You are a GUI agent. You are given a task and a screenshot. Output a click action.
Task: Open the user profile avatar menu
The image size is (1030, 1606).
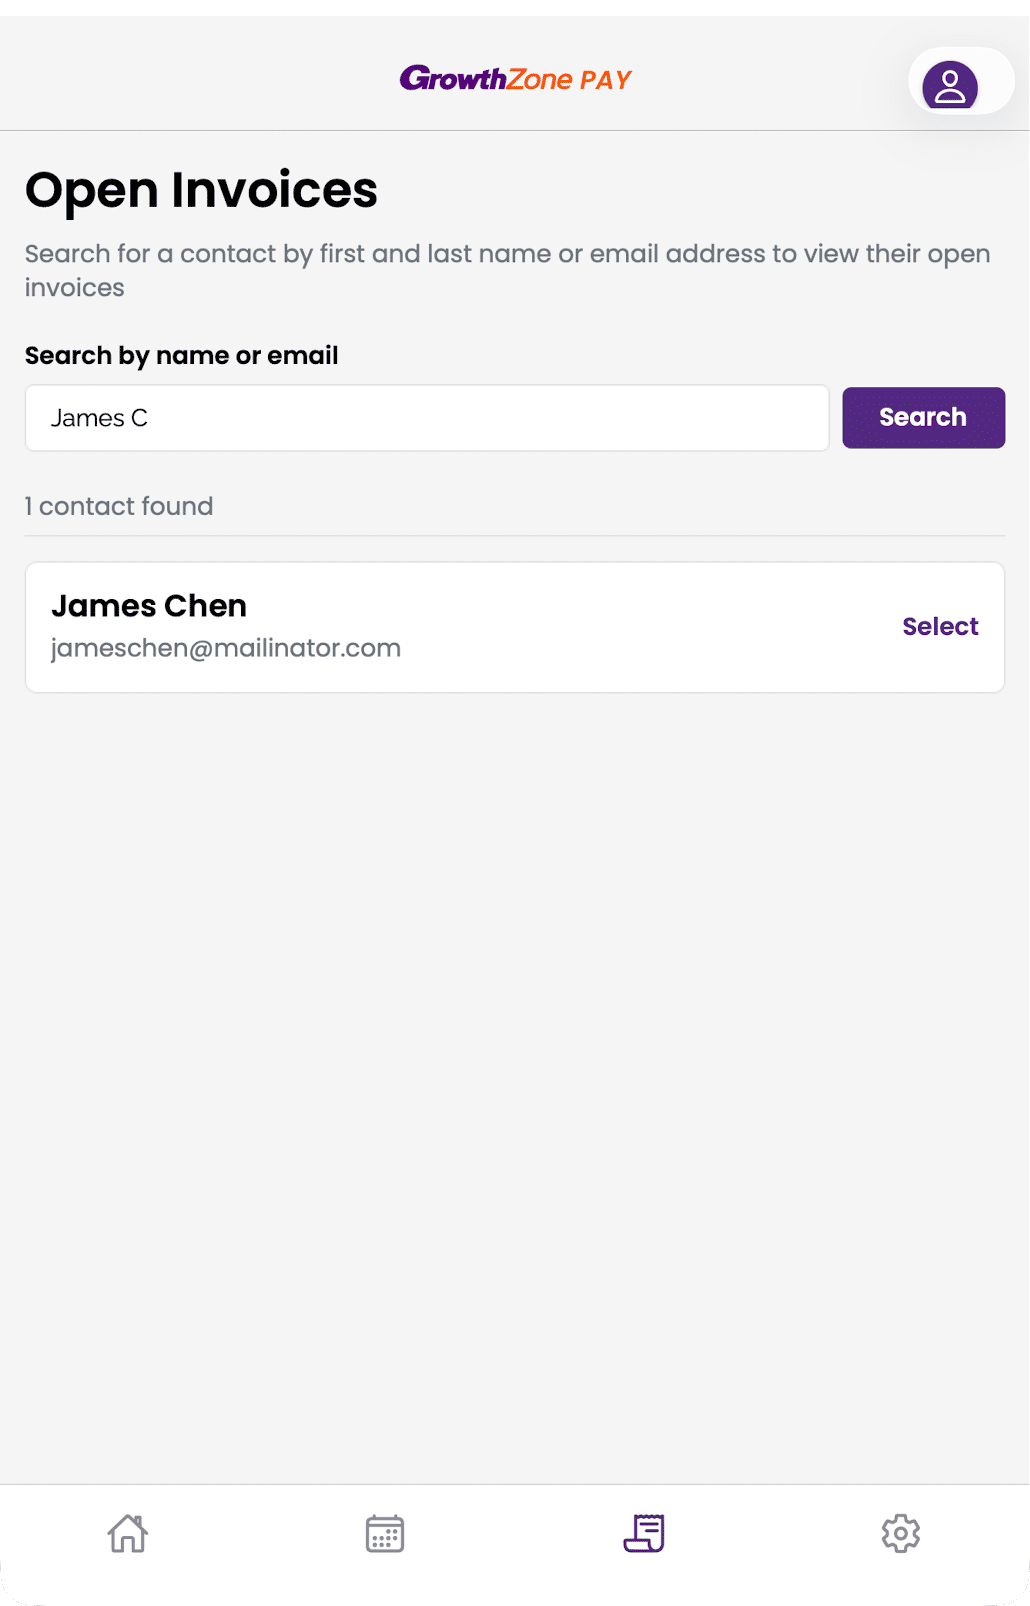949,84
